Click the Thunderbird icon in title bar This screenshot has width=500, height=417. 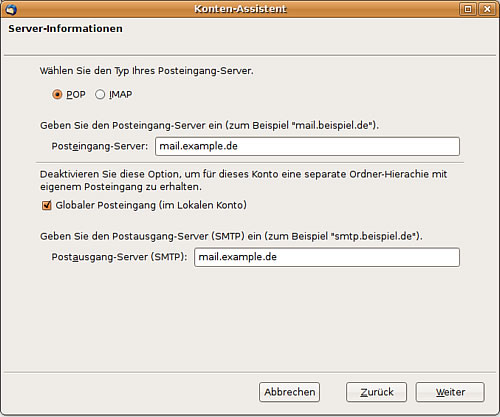click(11, 9)
